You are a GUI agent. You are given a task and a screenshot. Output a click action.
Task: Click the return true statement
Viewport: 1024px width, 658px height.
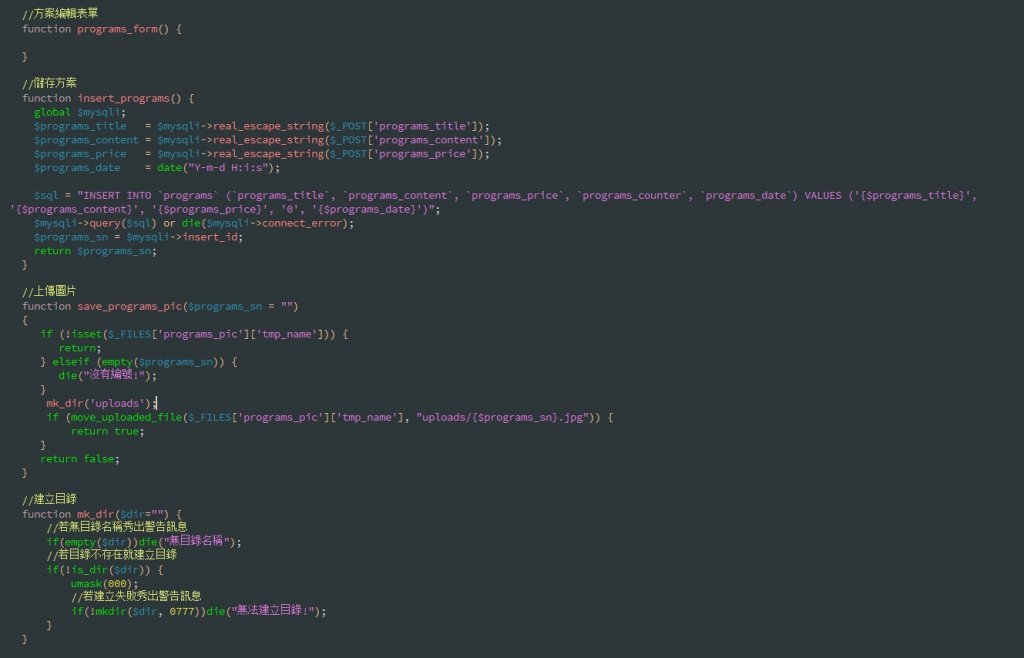point(105,431)
